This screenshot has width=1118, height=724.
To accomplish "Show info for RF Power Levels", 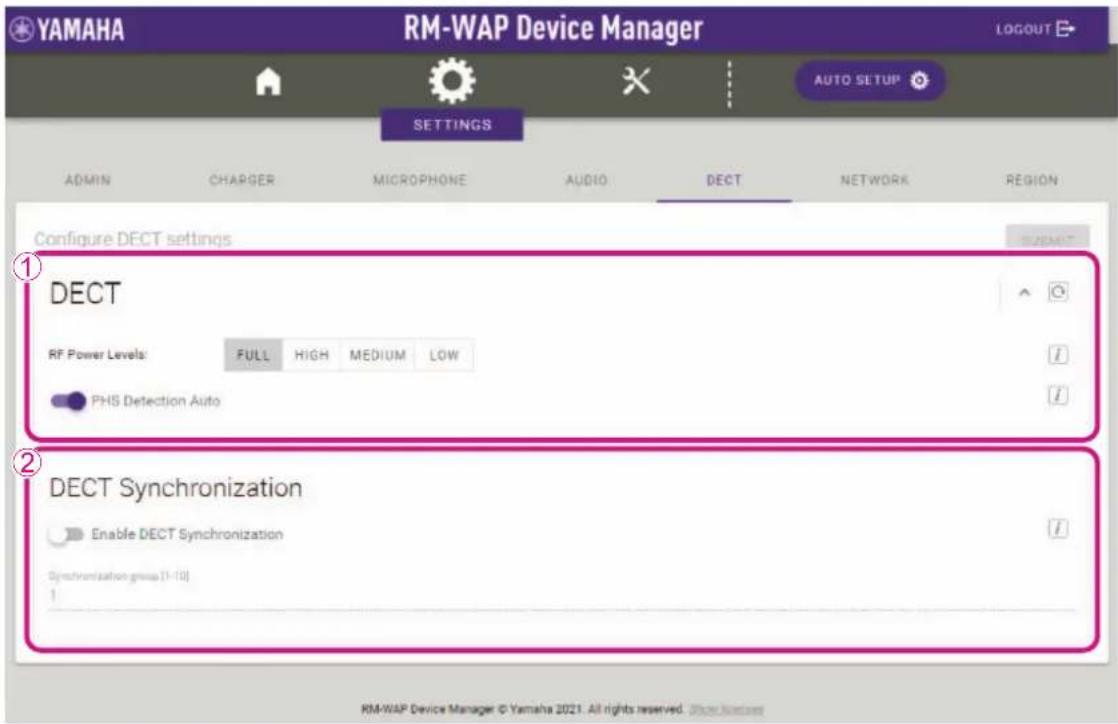I will [x=1058, y=355].
